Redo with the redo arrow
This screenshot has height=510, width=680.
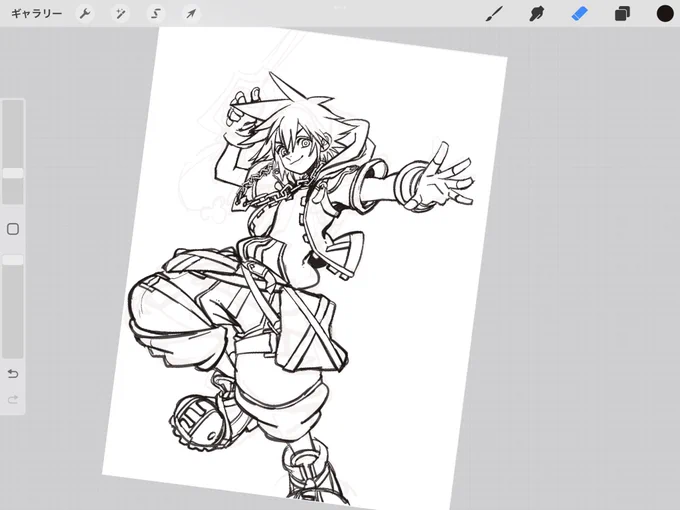click(x=13, y=399)
